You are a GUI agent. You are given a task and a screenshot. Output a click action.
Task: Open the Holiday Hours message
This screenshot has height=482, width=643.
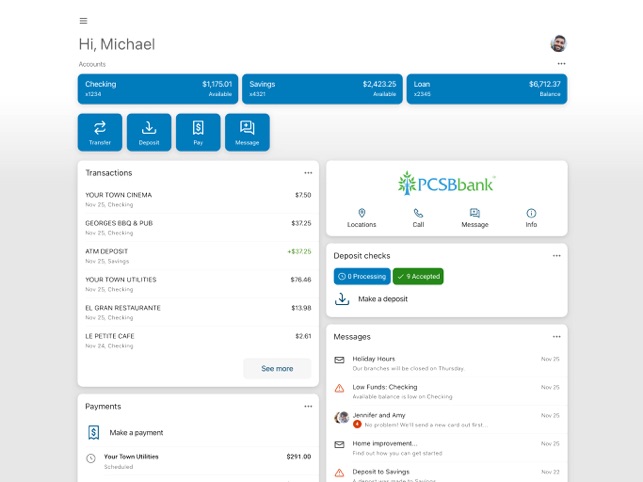[x=447, y=363]
